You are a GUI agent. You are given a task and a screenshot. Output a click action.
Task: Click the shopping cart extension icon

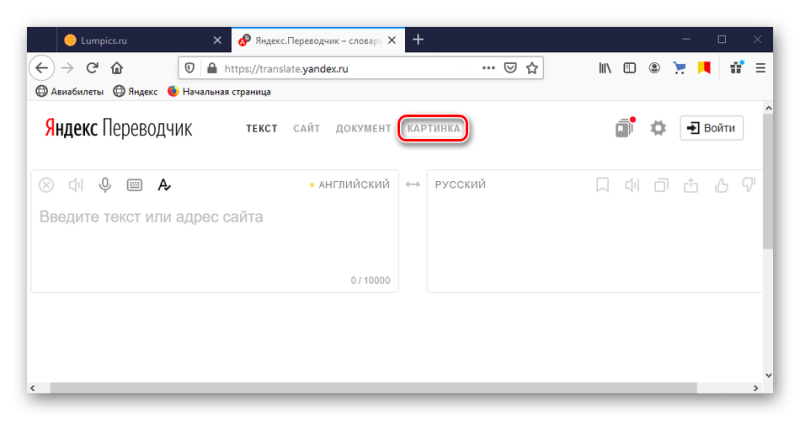click(x=679, y=68)
